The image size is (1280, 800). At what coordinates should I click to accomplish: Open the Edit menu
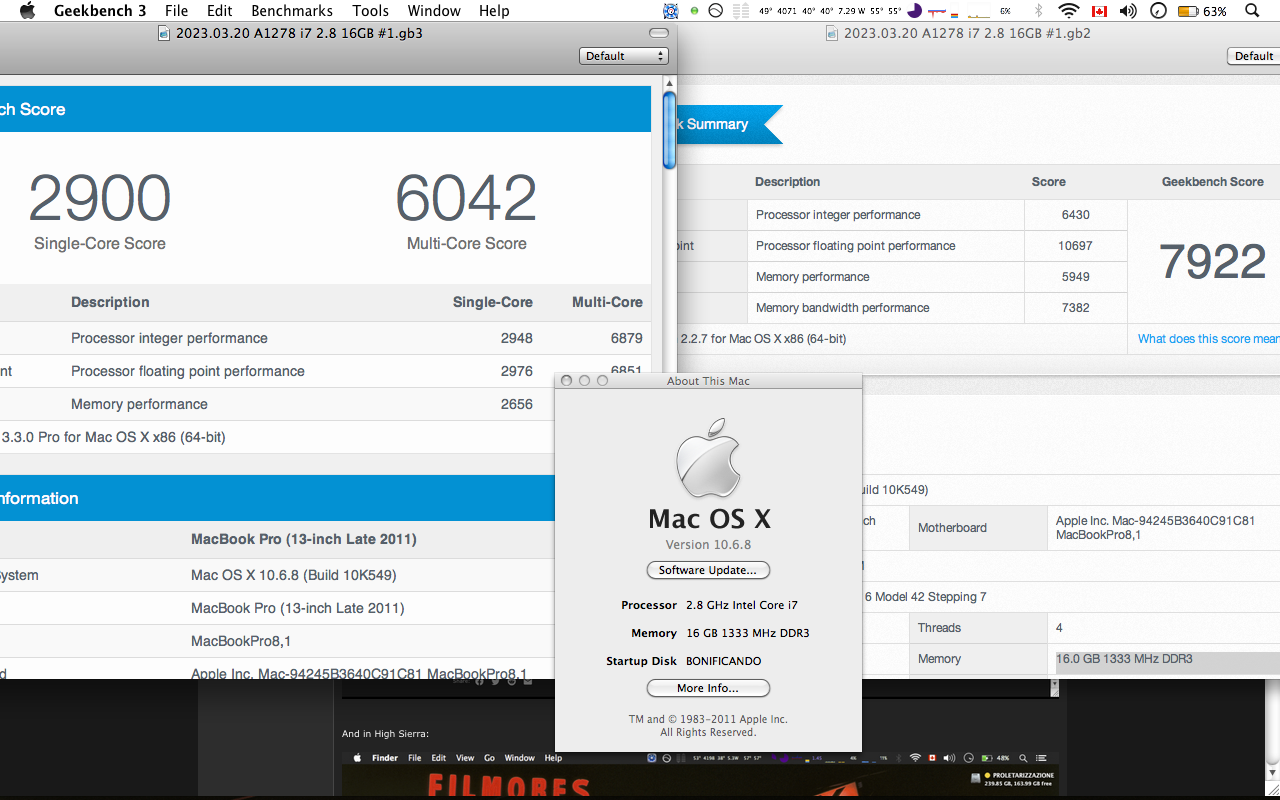click(x=220, y=11)
